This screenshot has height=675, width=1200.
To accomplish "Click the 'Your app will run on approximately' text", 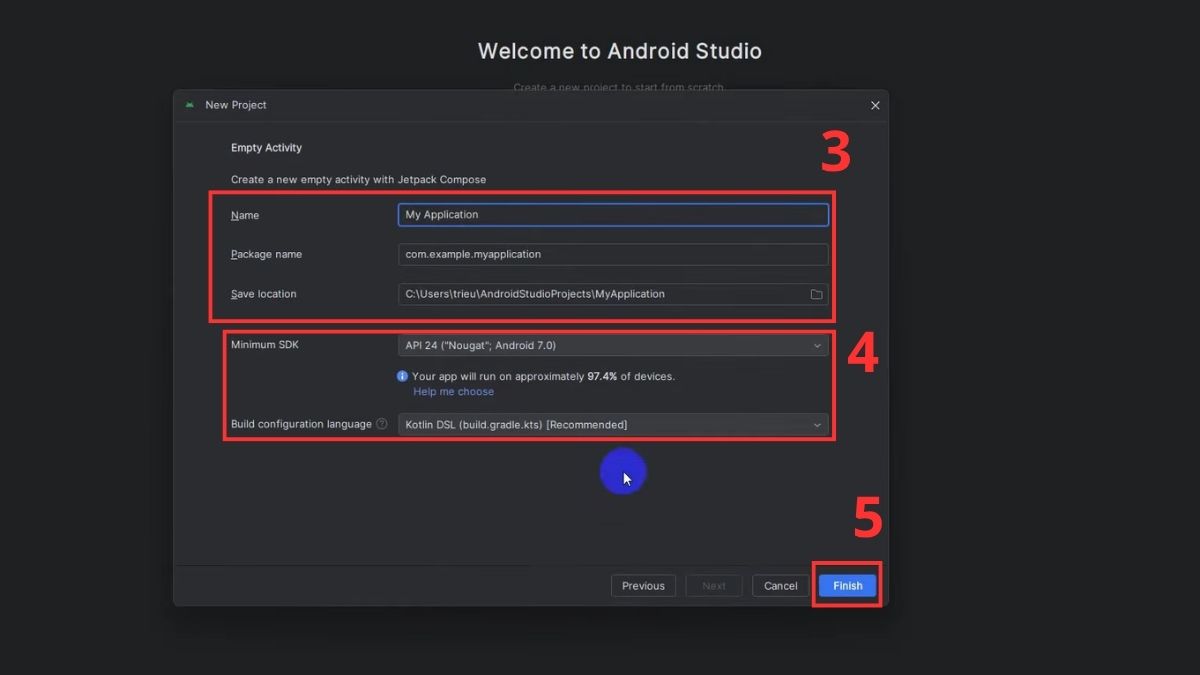I will tap(498, 377).
